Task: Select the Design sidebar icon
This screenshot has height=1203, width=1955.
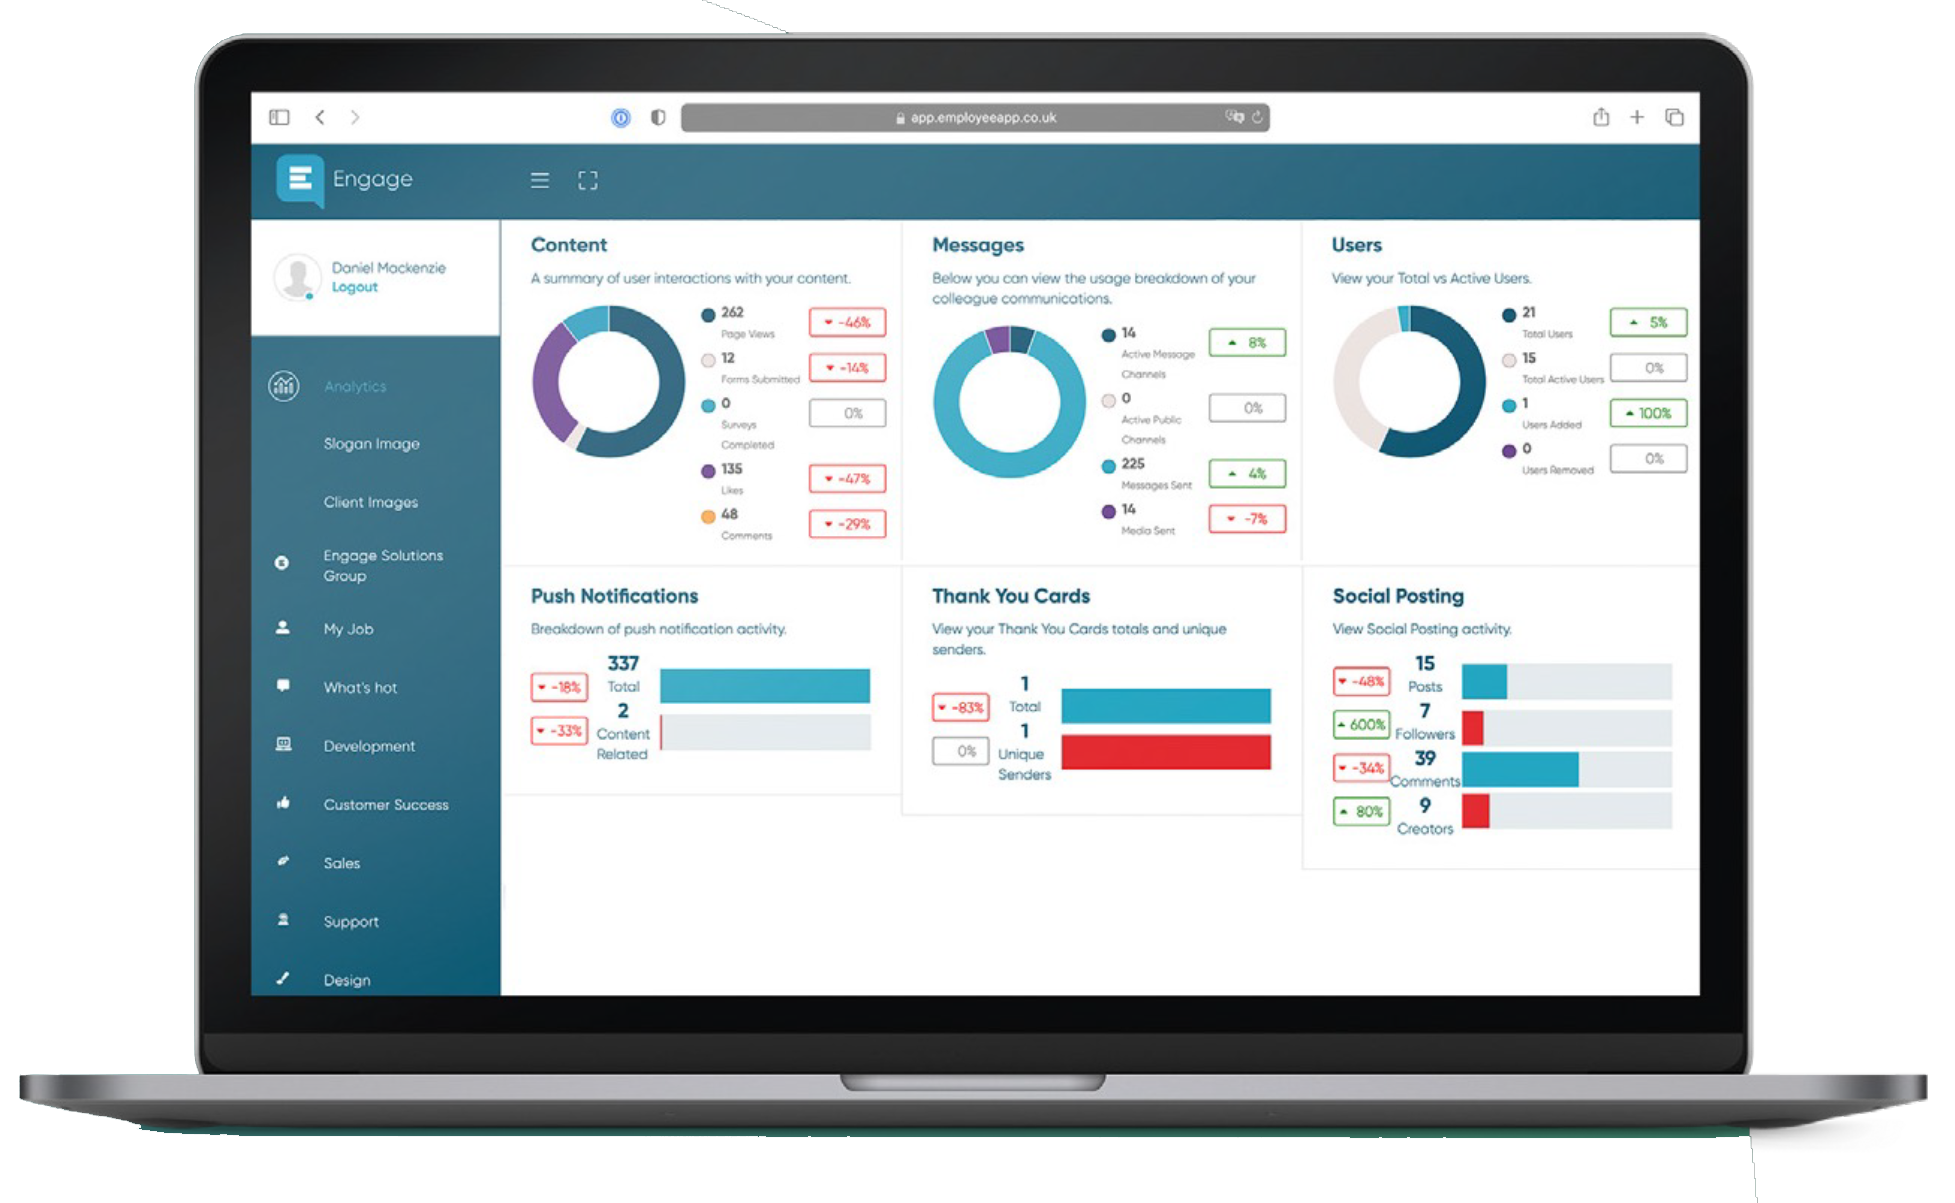Action: tap(279, 978)
